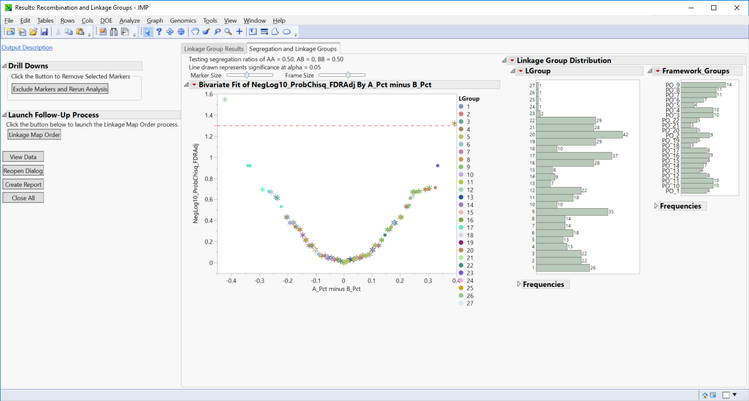
Task: Collapse the Linkage Group Distribution outline
Action: click(504, 60)
